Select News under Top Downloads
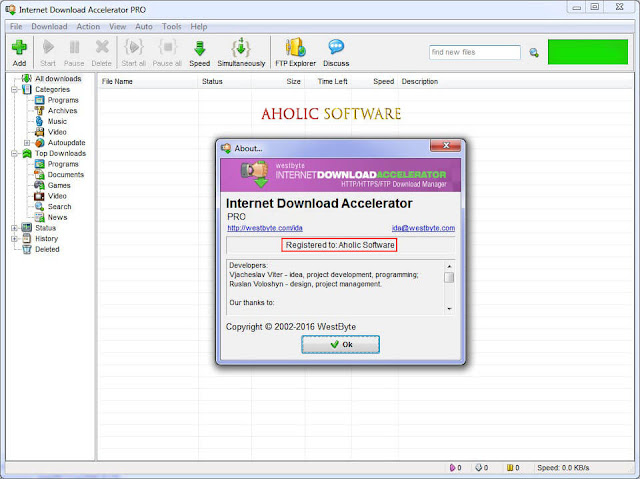Viewport: 640px width, 479px height. point(58,217)
